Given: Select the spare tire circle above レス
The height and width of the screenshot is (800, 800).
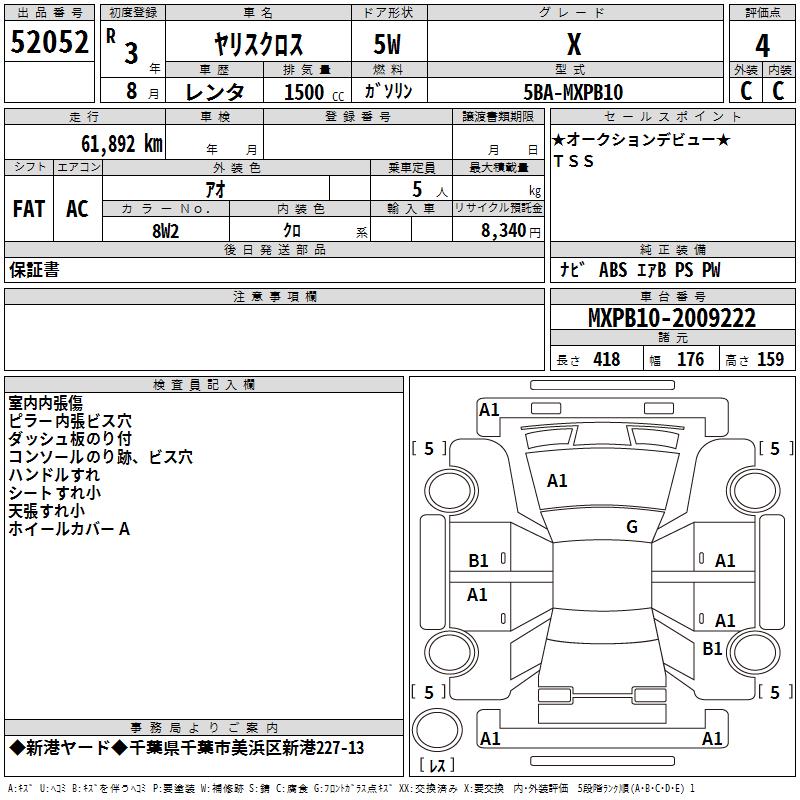Looking at the screenshot, I should click(437, 729).
